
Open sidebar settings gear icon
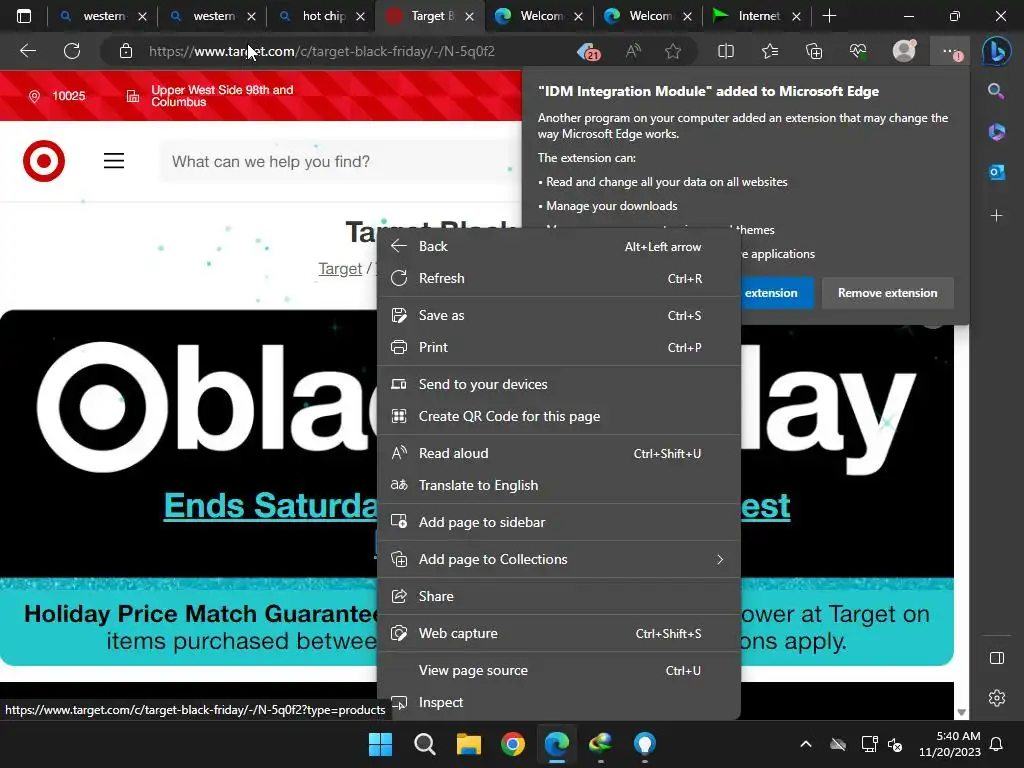coord(997,698)
